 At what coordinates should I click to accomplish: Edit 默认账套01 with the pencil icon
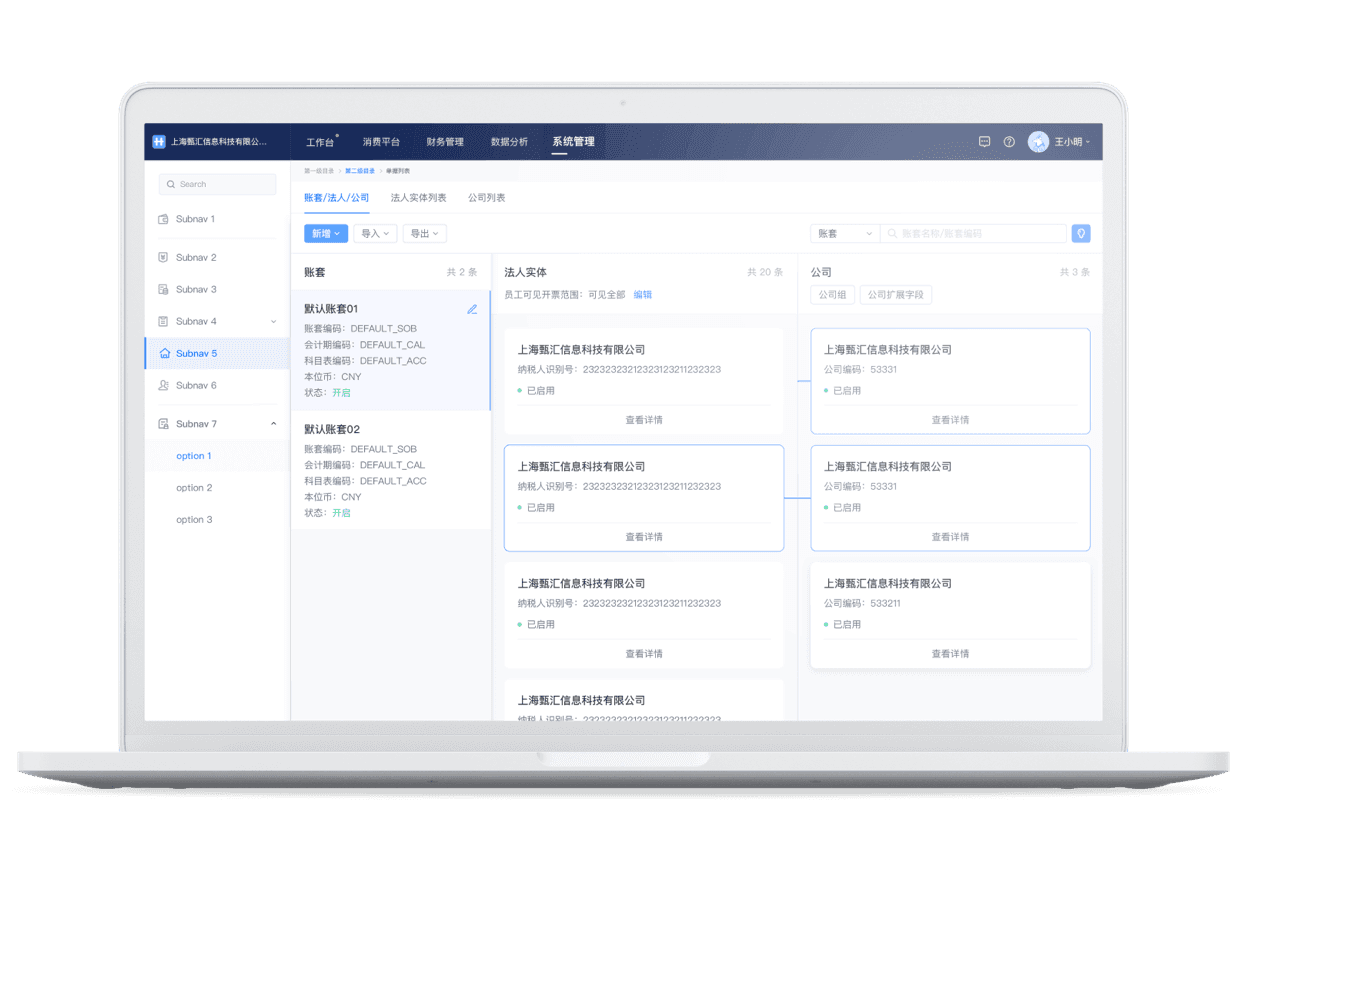pos(472,309)
